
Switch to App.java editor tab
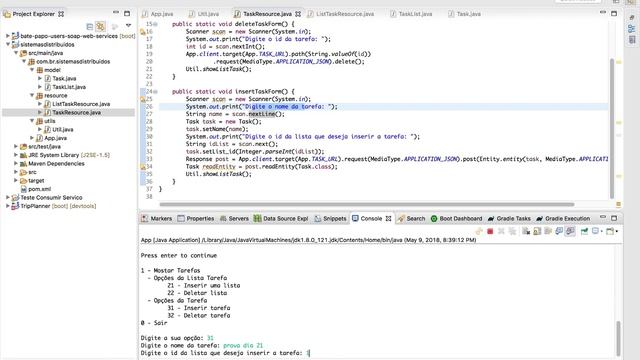click(x=158, y=14)
